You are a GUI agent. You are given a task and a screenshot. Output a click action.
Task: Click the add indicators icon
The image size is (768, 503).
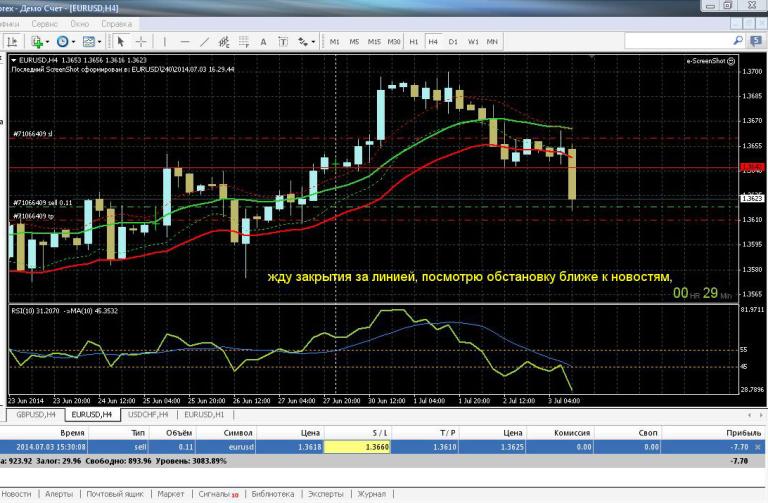pyautogui.click(x=37, y=42)
